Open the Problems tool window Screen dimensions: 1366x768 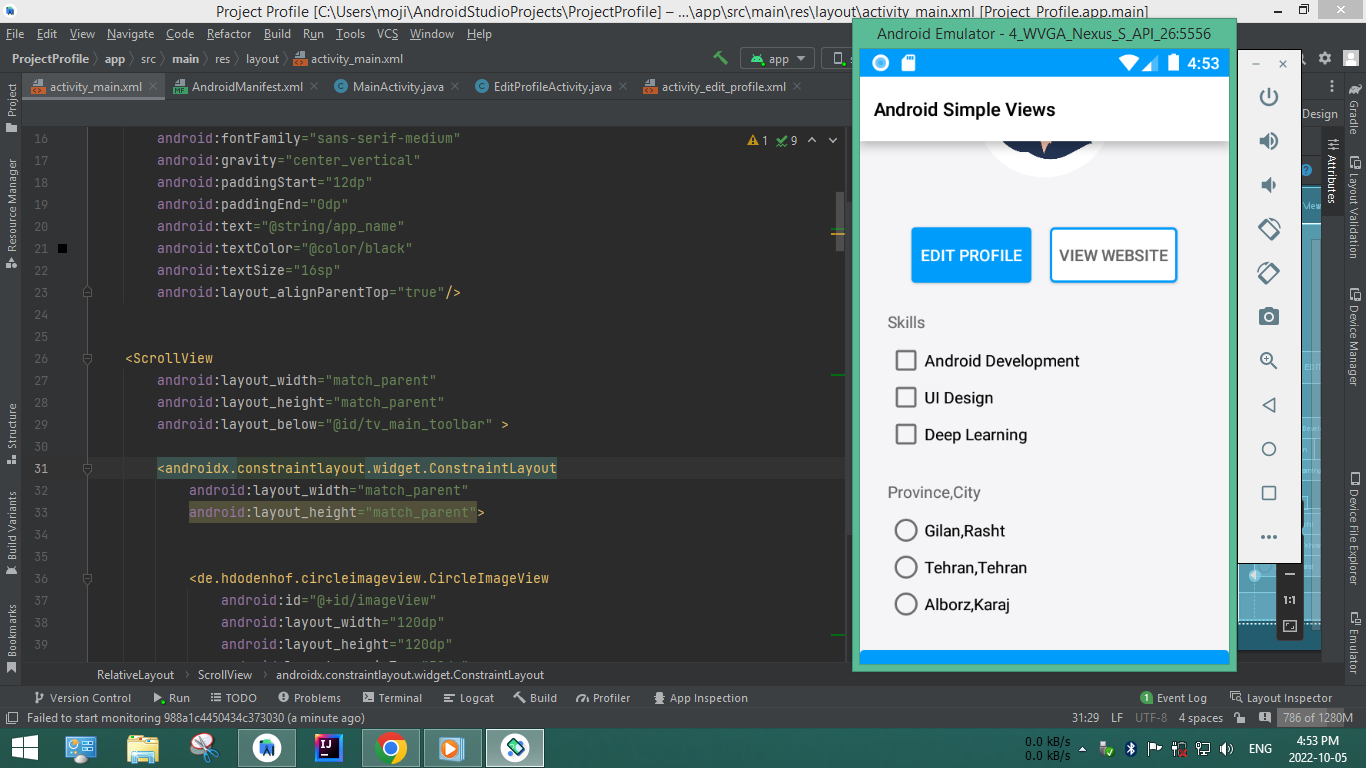(309, 698)
